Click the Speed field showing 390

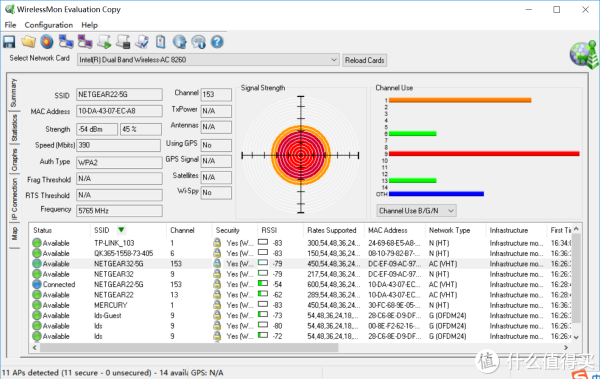pos(119,145)
